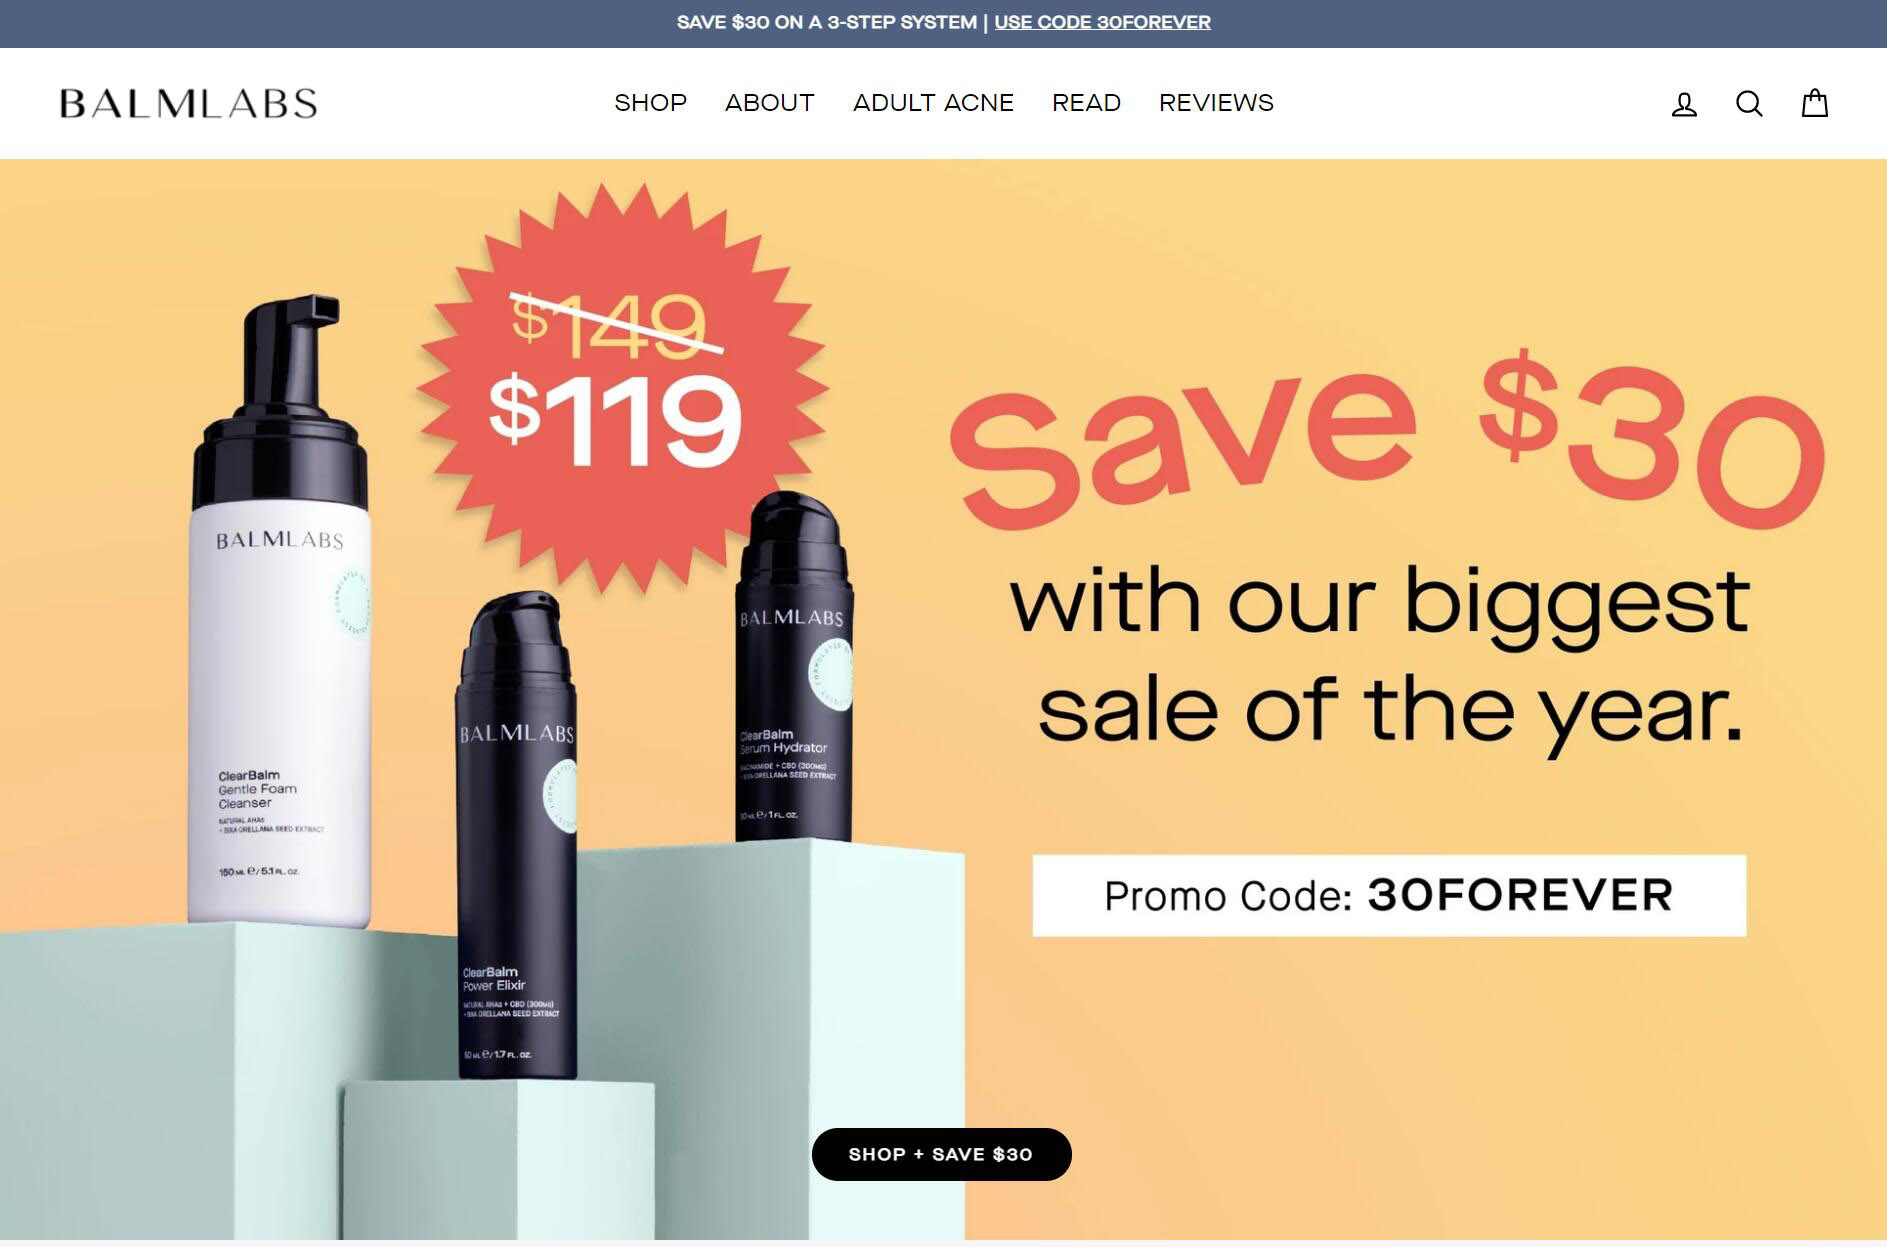Select the Gentle Foam Cleanser bottle
1887x1247 pixels.
(278, 612)
